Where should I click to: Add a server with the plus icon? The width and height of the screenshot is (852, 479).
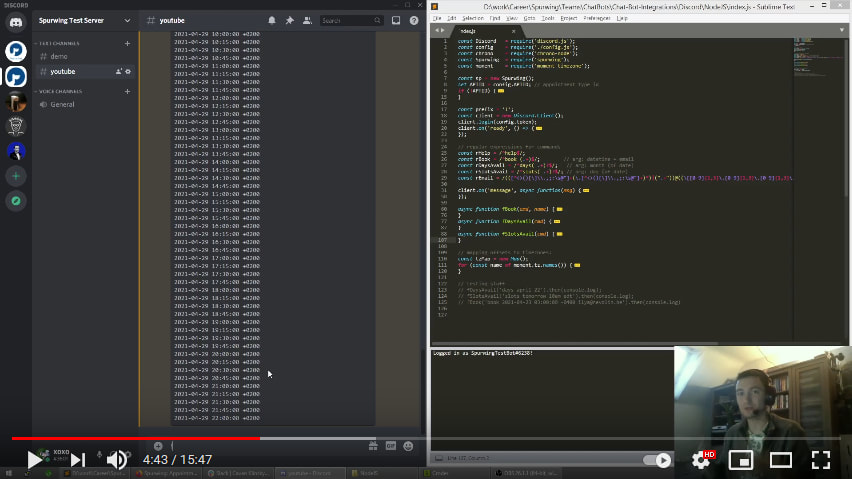pos(16,176)
